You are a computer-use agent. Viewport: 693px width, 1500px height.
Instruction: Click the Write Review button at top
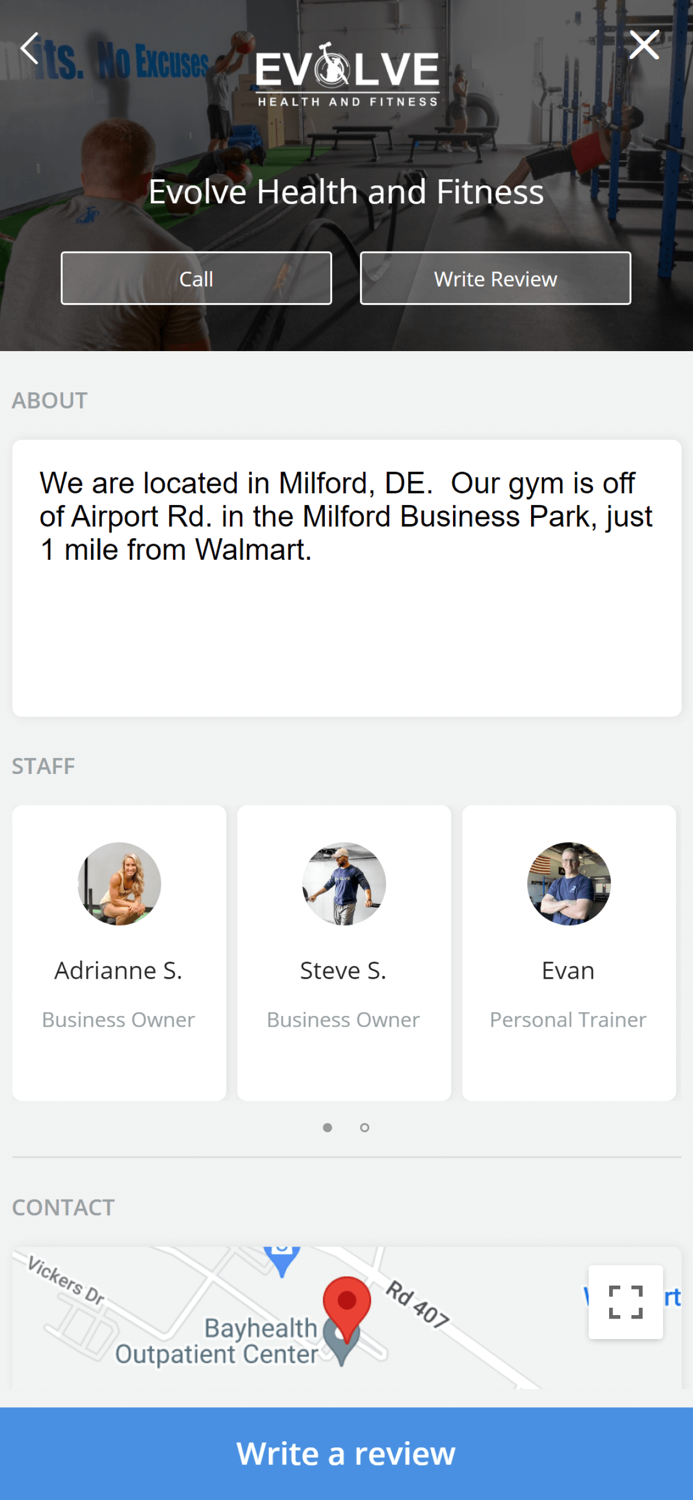(495, 278)
